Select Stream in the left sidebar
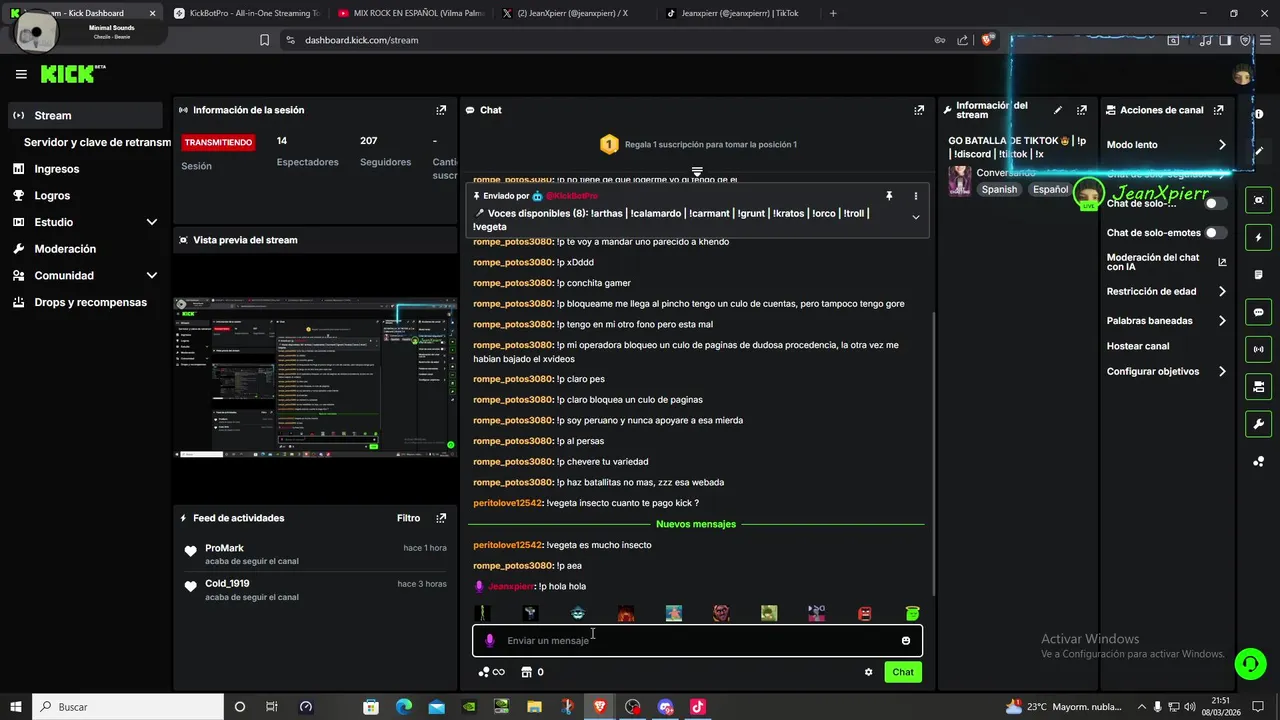 [x=84, y=115]
